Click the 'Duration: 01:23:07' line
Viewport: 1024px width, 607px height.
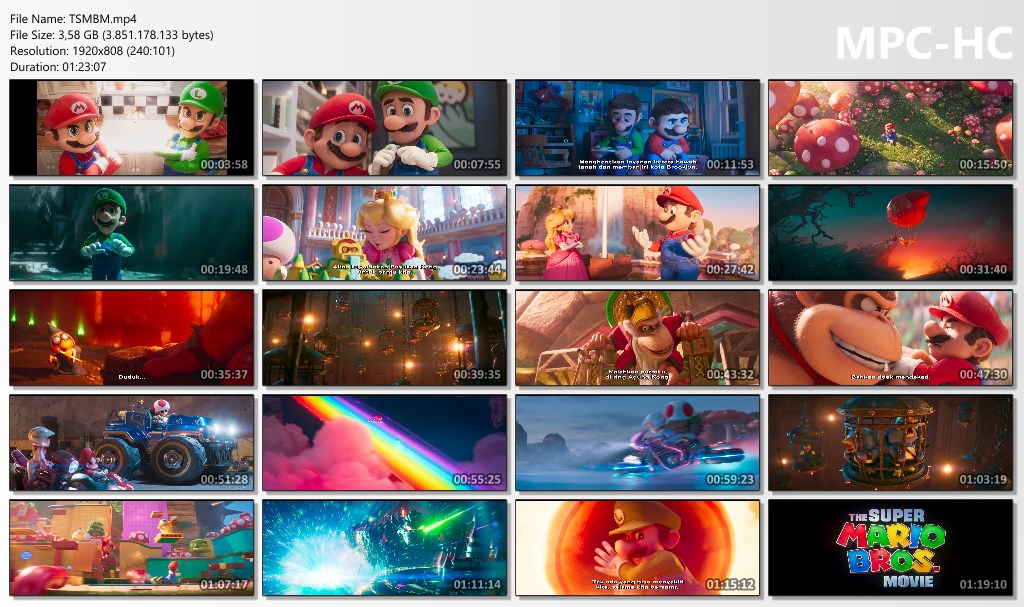pyautogui.click(x=58, y=67)
